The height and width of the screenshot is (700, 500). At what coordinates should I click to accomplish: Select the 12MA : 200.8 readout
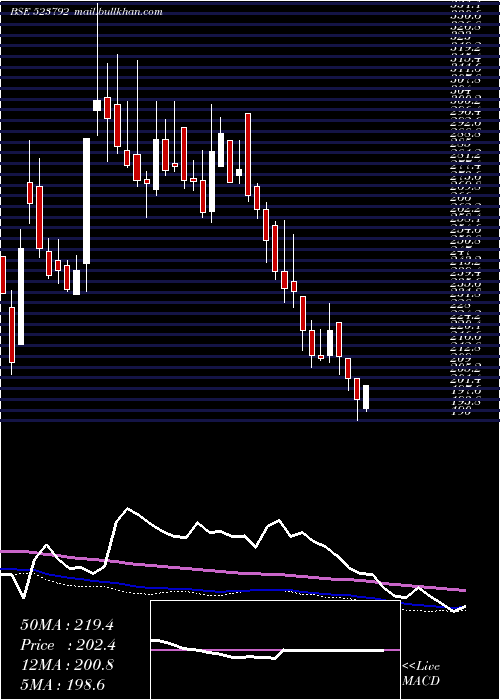(67, 665)
